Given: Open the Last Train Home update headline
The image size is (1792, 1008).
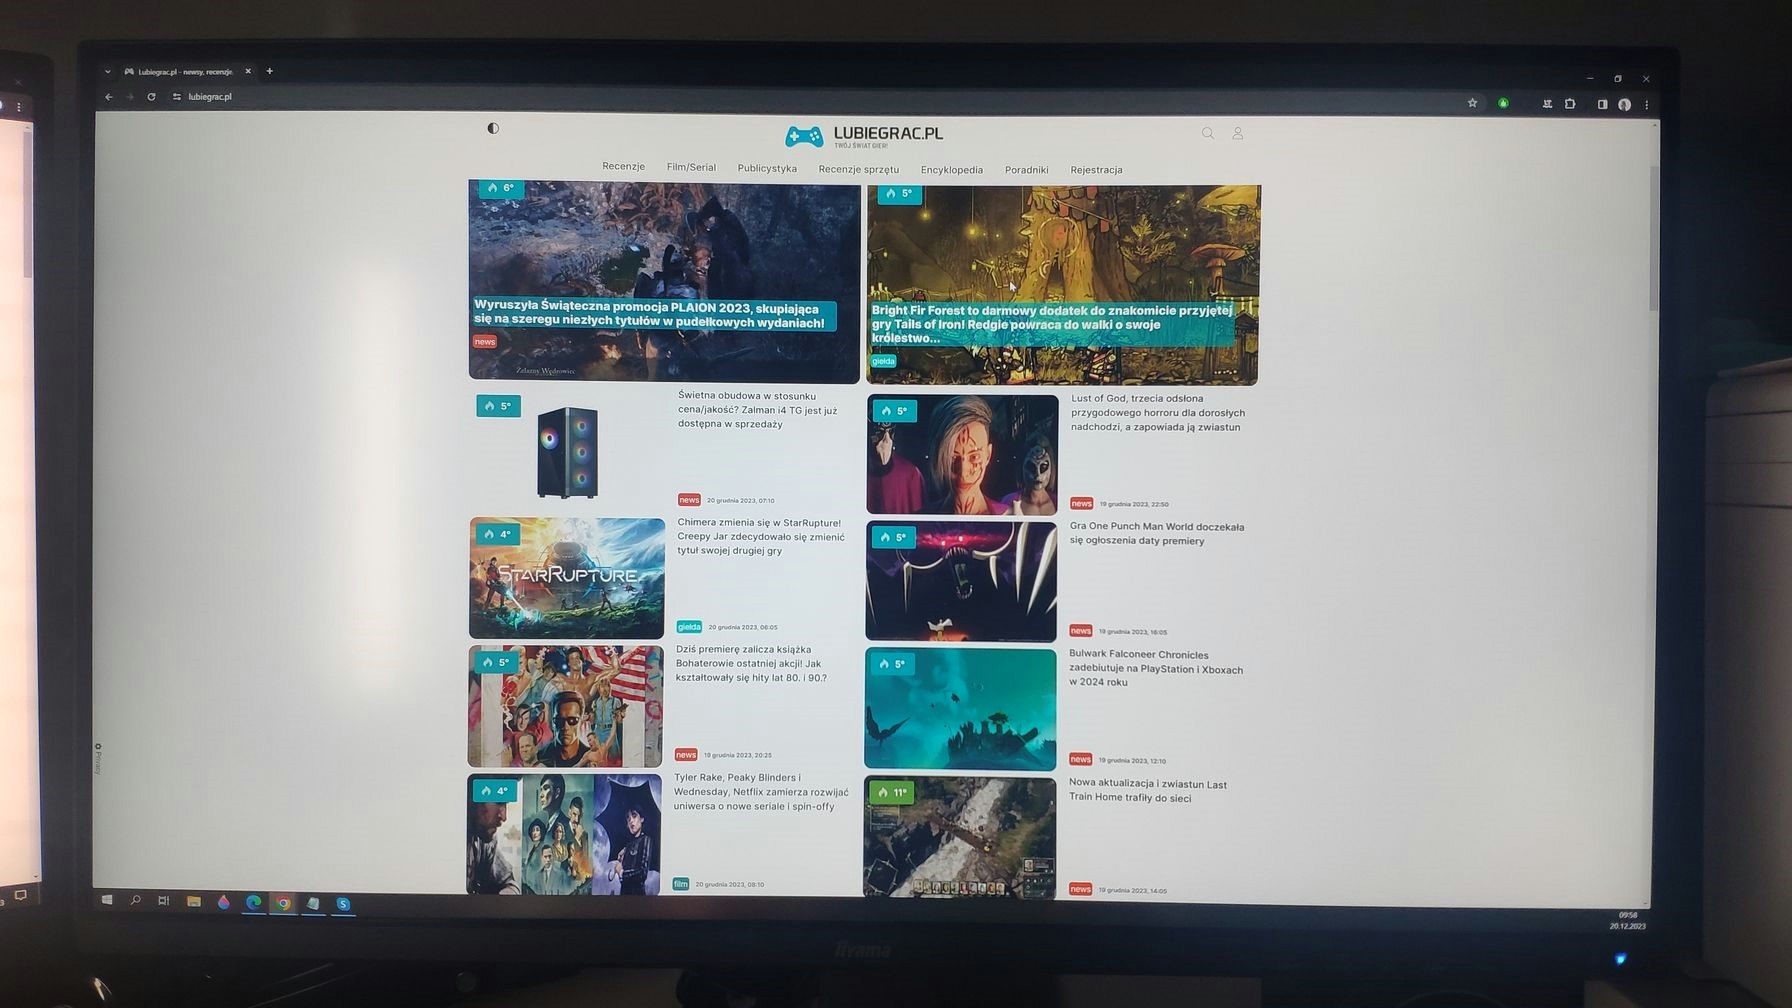Looking at the screenshot, I should [x=1148, y=791].
